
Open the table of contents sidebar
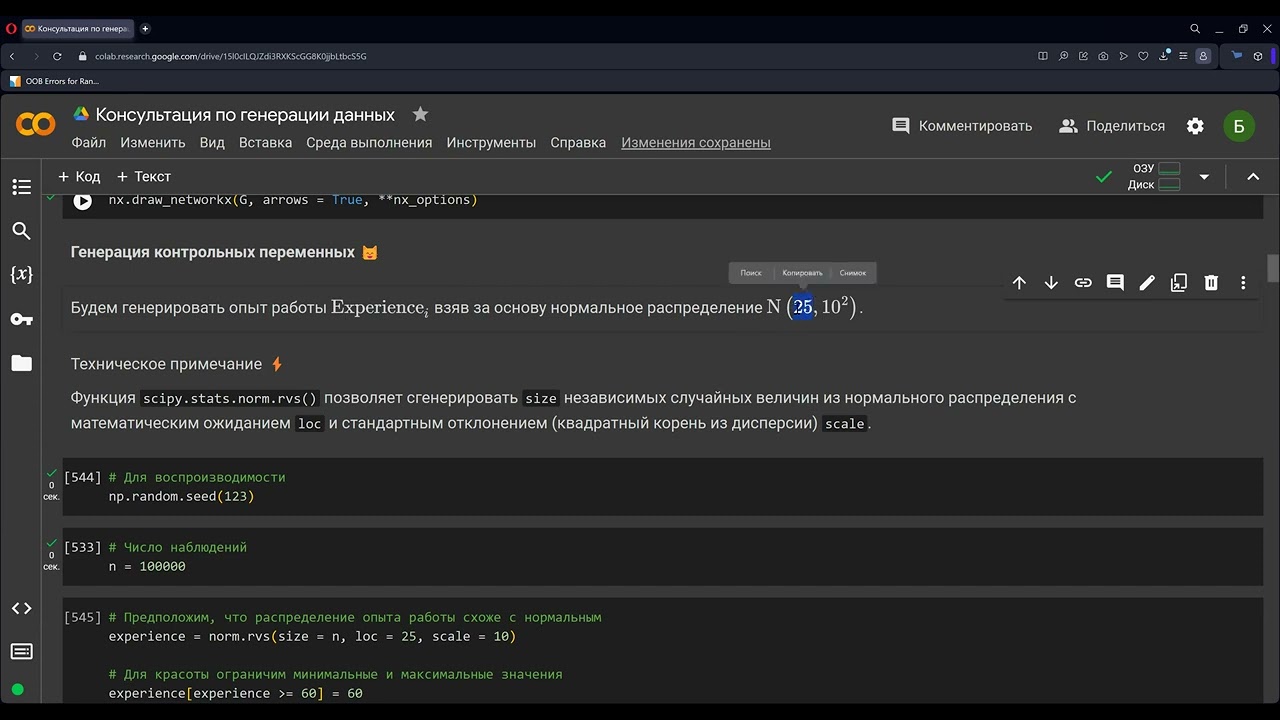pyautogui.click(x=21, y=187)
